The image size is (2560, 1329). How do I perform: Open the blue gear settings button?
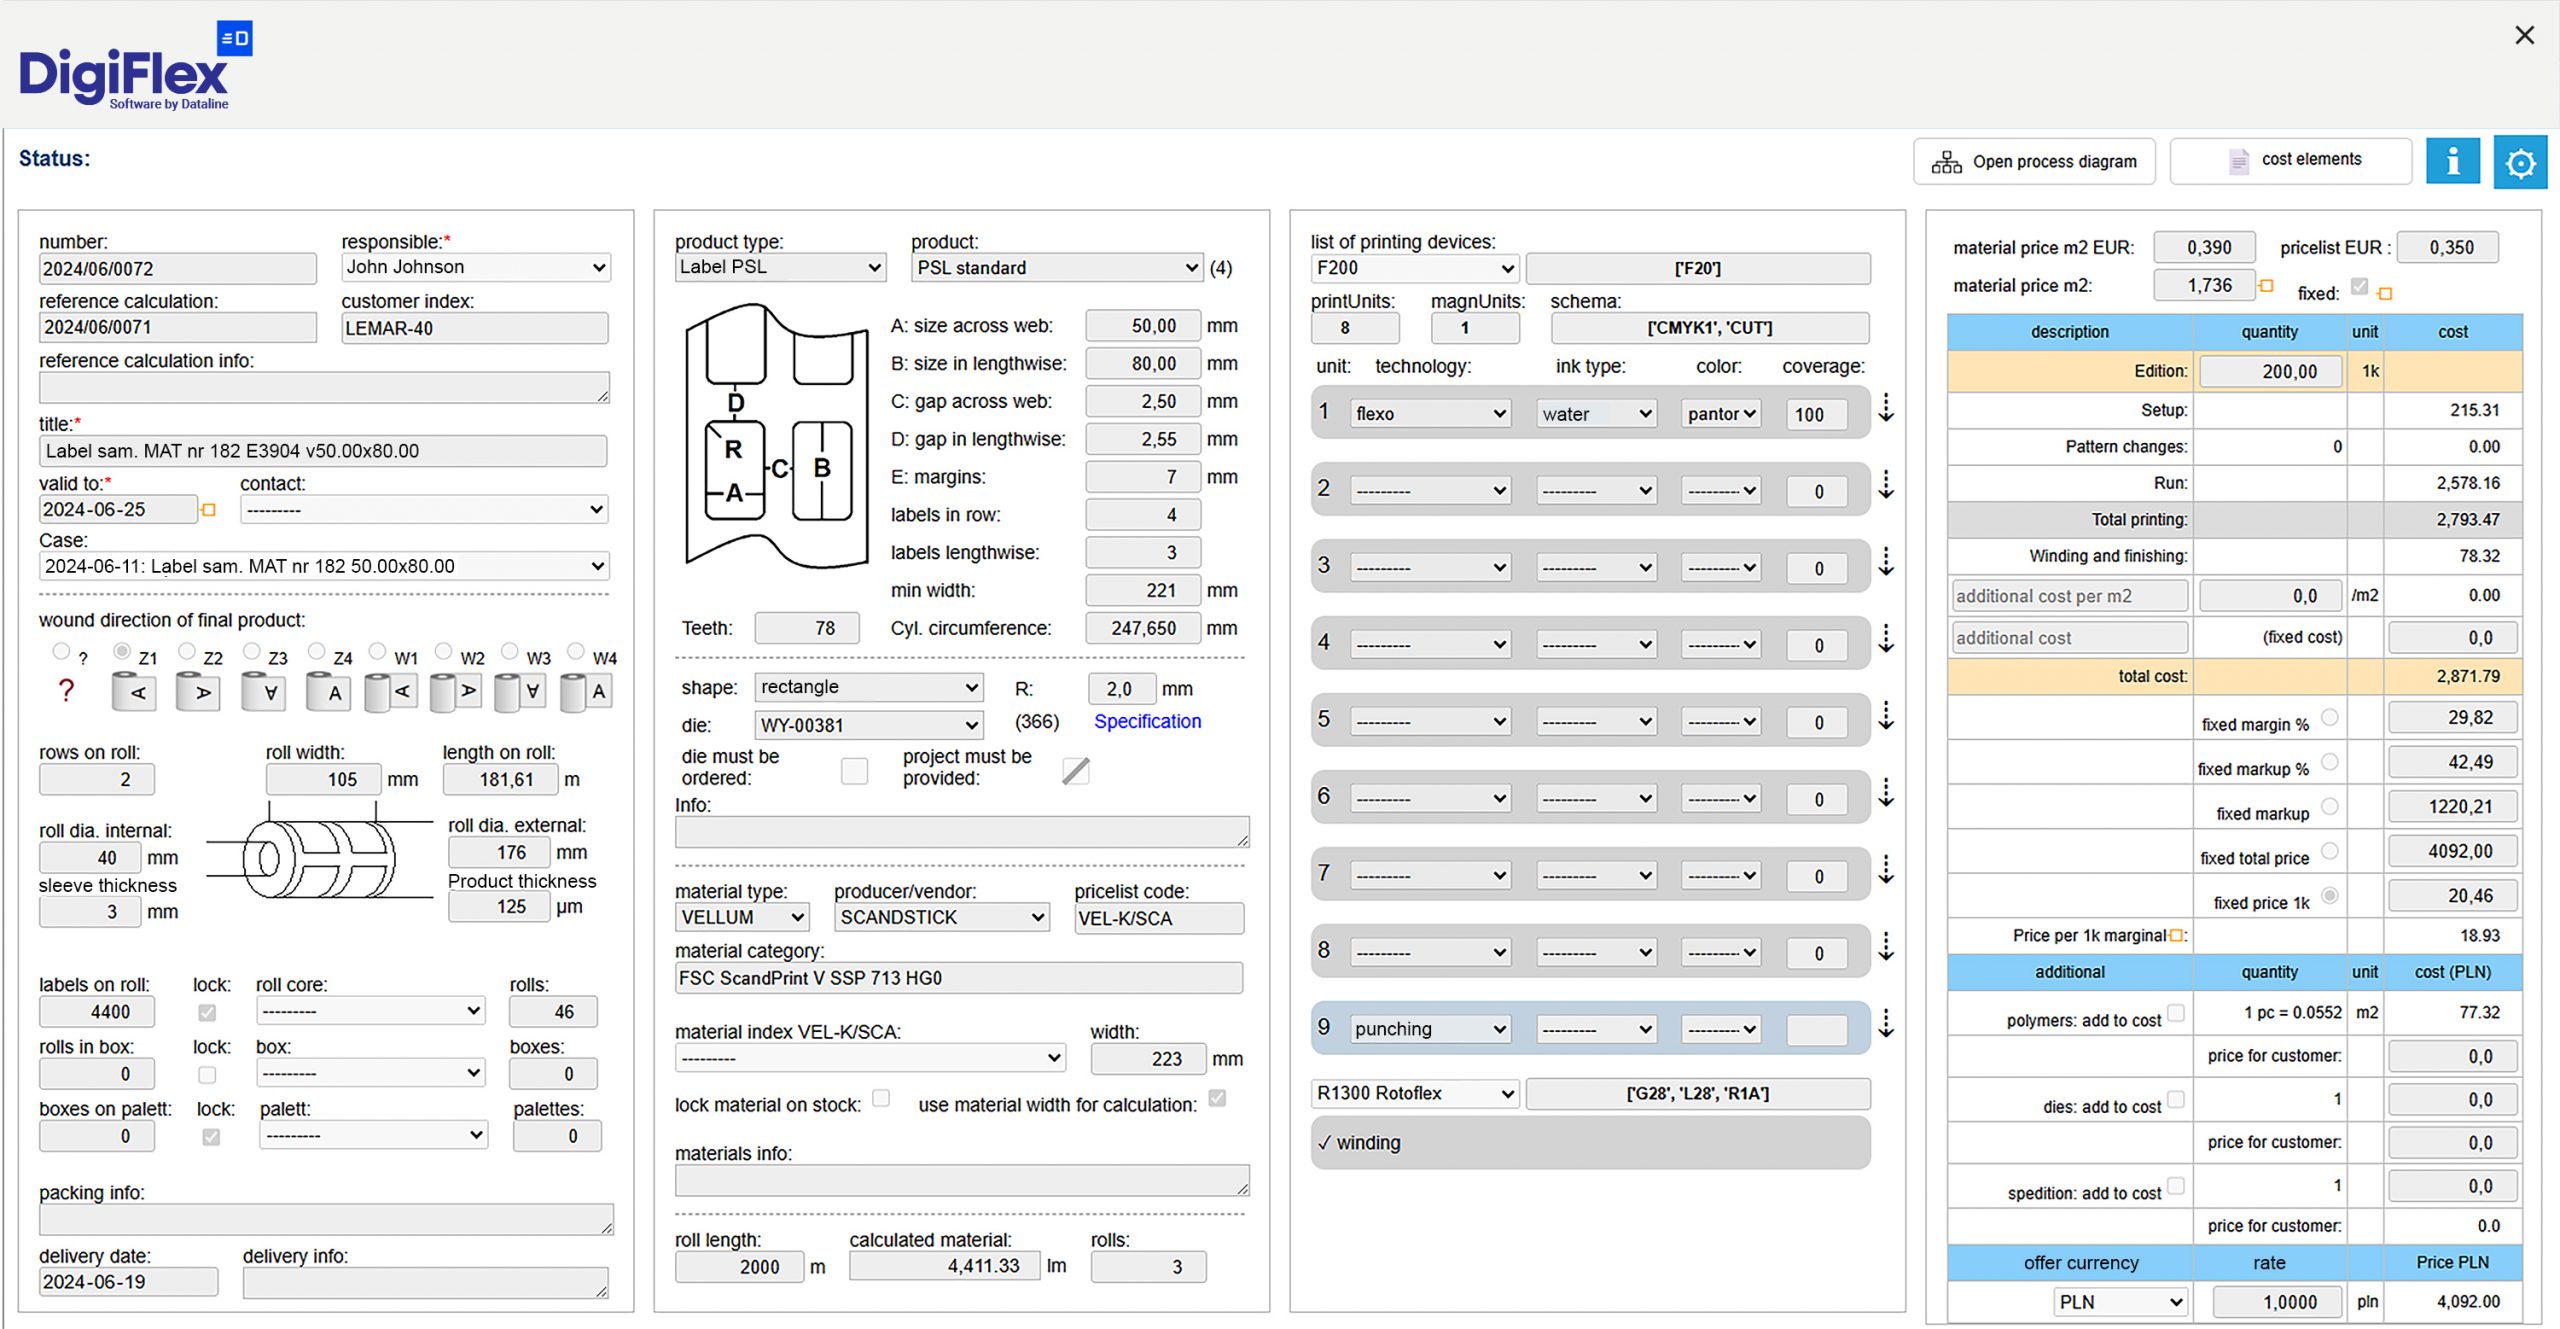(2519, 162)
